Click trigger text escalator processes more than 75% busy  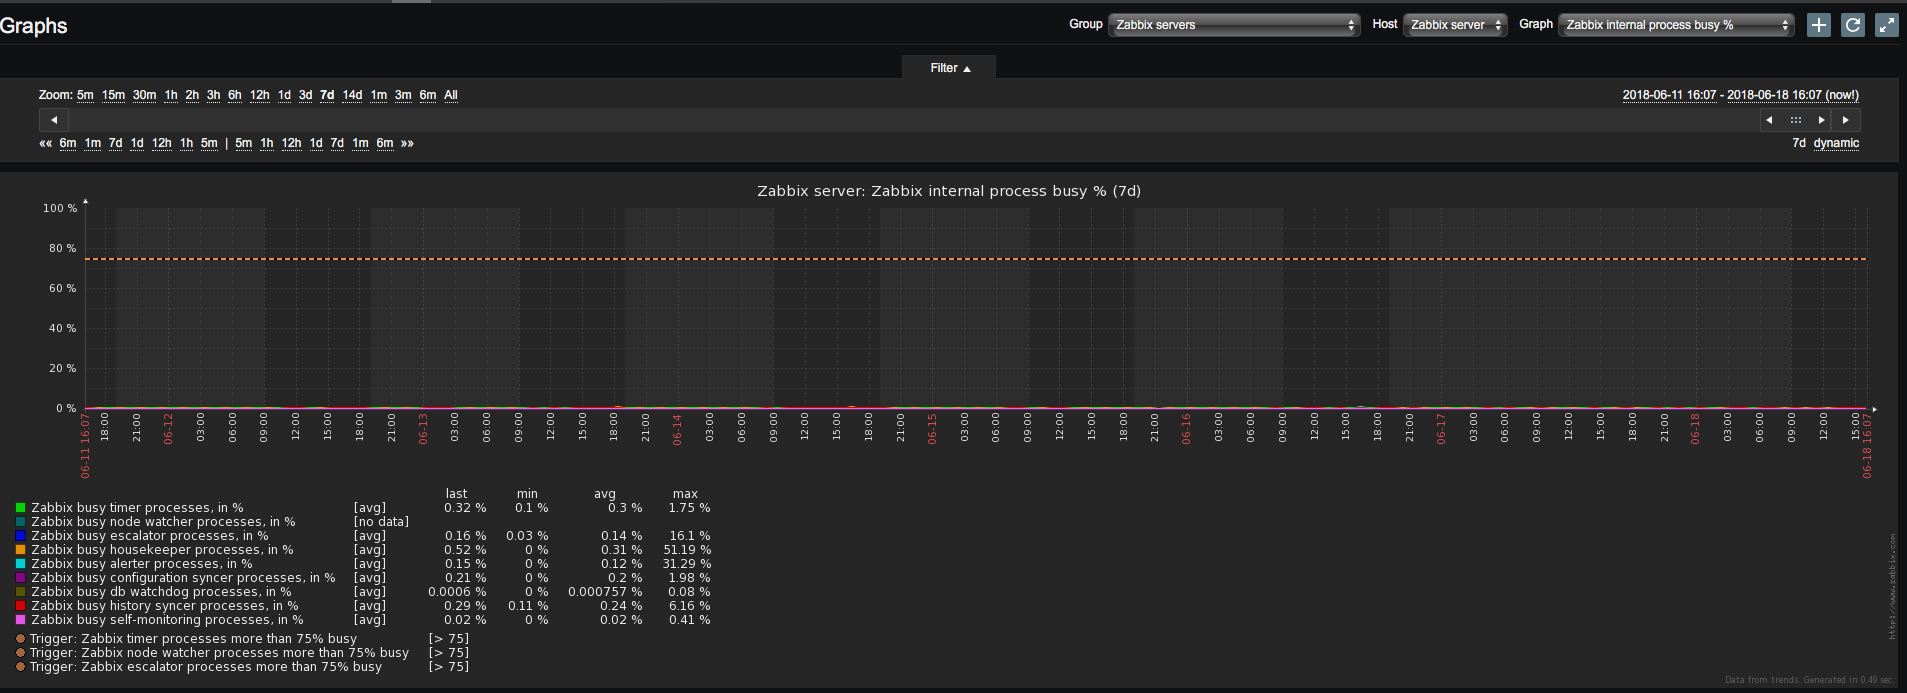206,666
